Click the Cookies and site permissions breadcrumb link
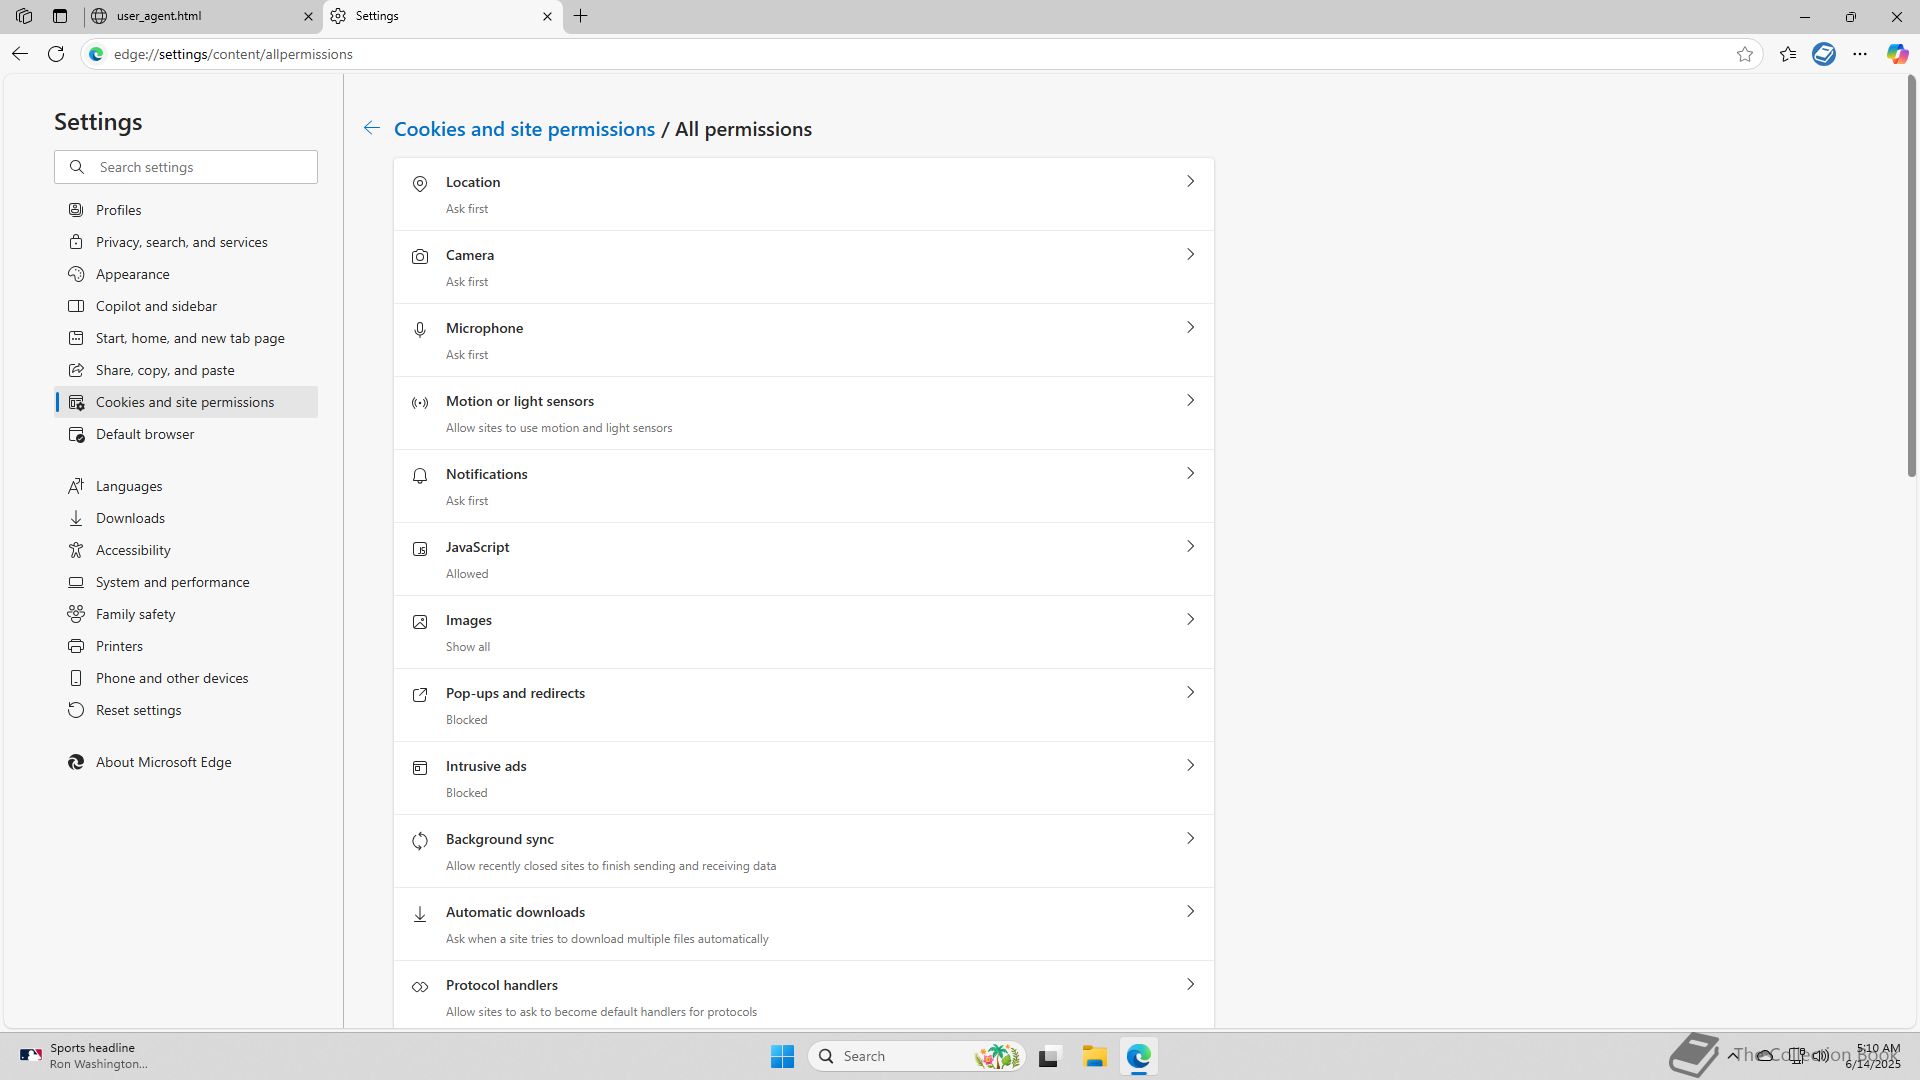The image size is (1920, 1080). click(524, 129)
